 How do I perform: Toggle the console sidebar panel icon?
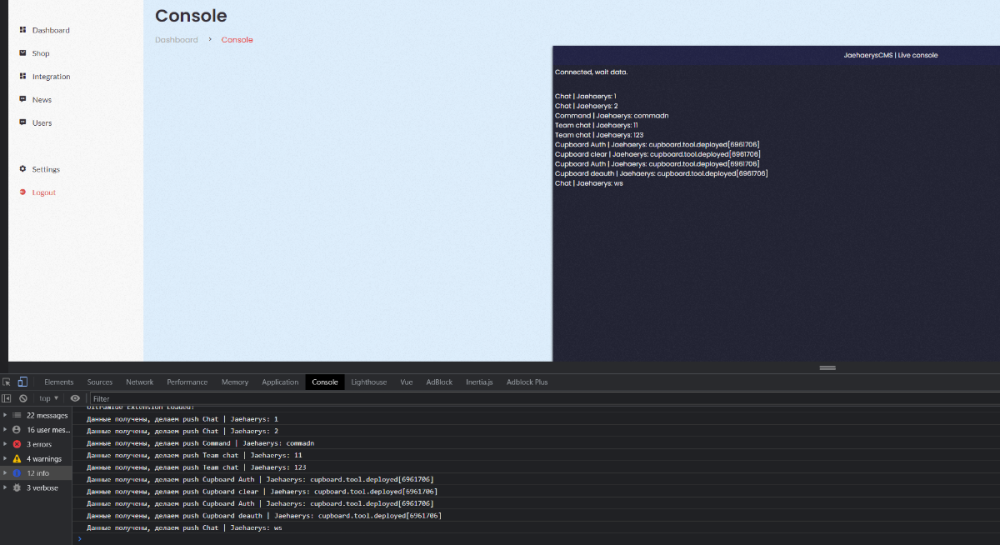tap(7, 398)
